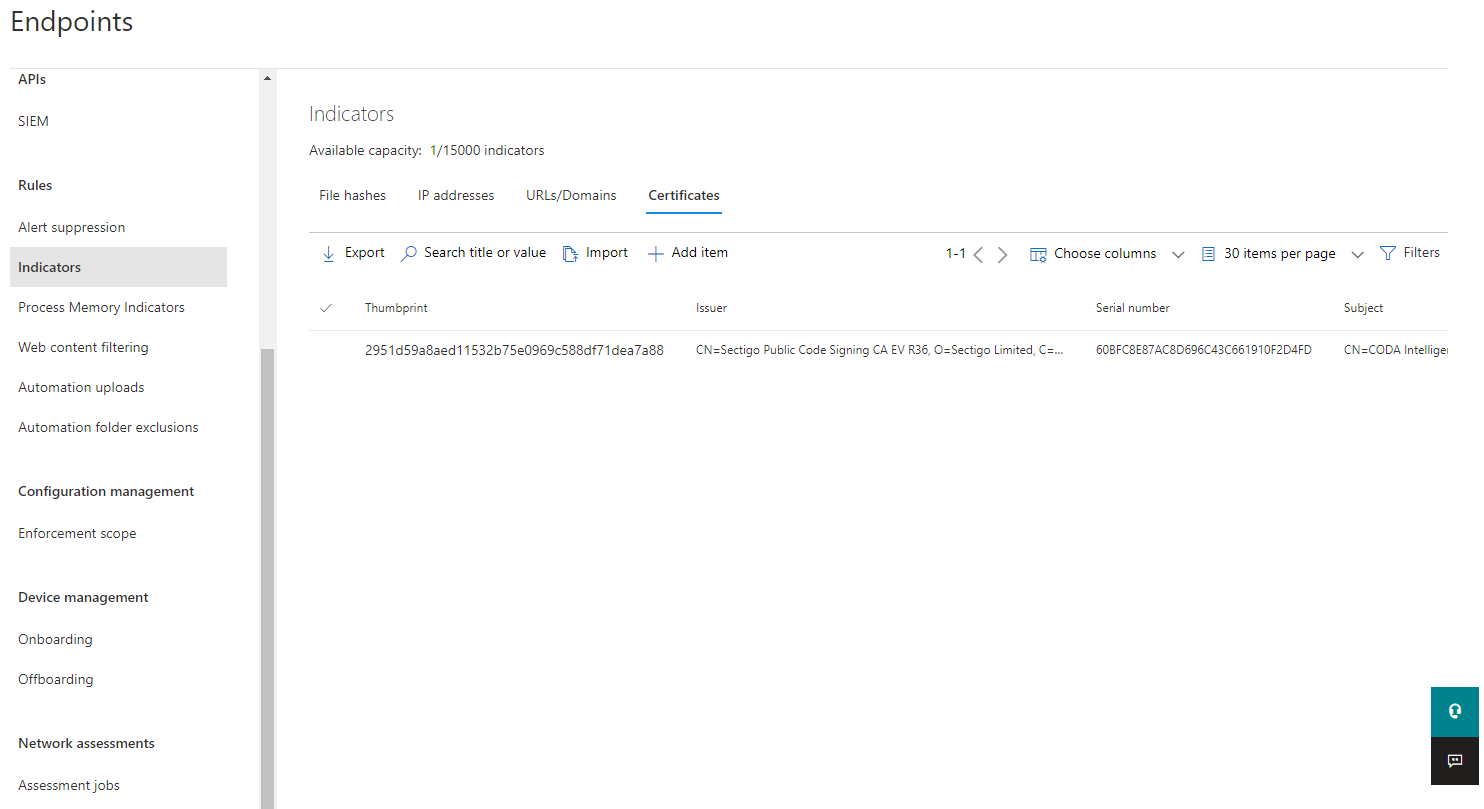Click the plus icon next to Add item
Image resolution: width=1484 pixels, height=809 pixels.
[658, 253]
